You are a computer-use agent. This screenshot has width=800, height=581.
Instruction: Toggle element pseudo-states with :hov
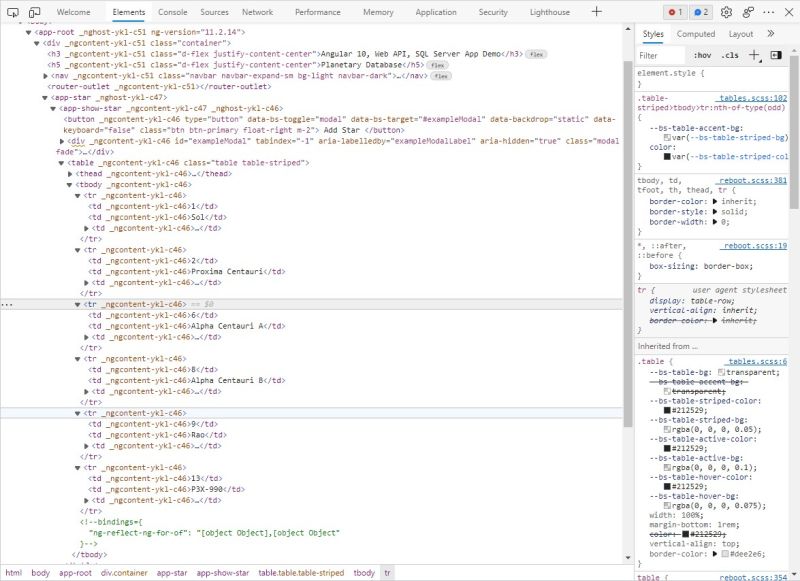click(x=703, y=55)
